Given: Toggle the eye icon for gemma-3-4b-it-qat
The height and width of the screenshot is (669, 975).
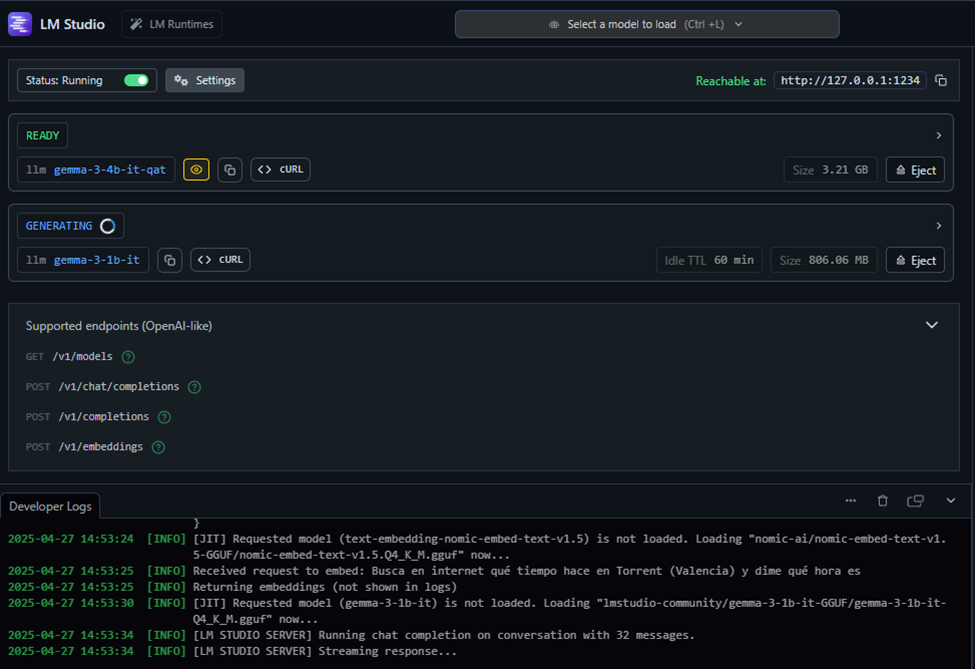Looking at the screenshot, I should click(x=196, y=170).
